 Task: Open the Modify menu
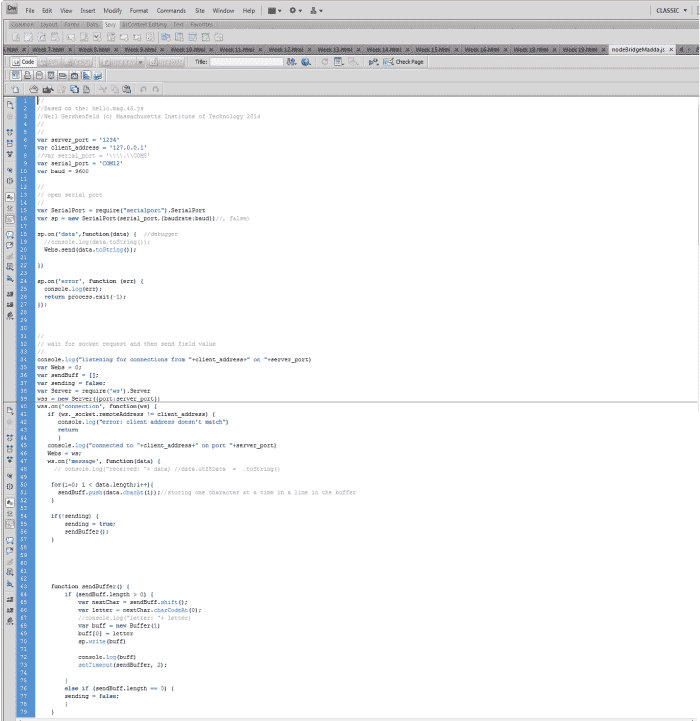click(x=112, y=11)
